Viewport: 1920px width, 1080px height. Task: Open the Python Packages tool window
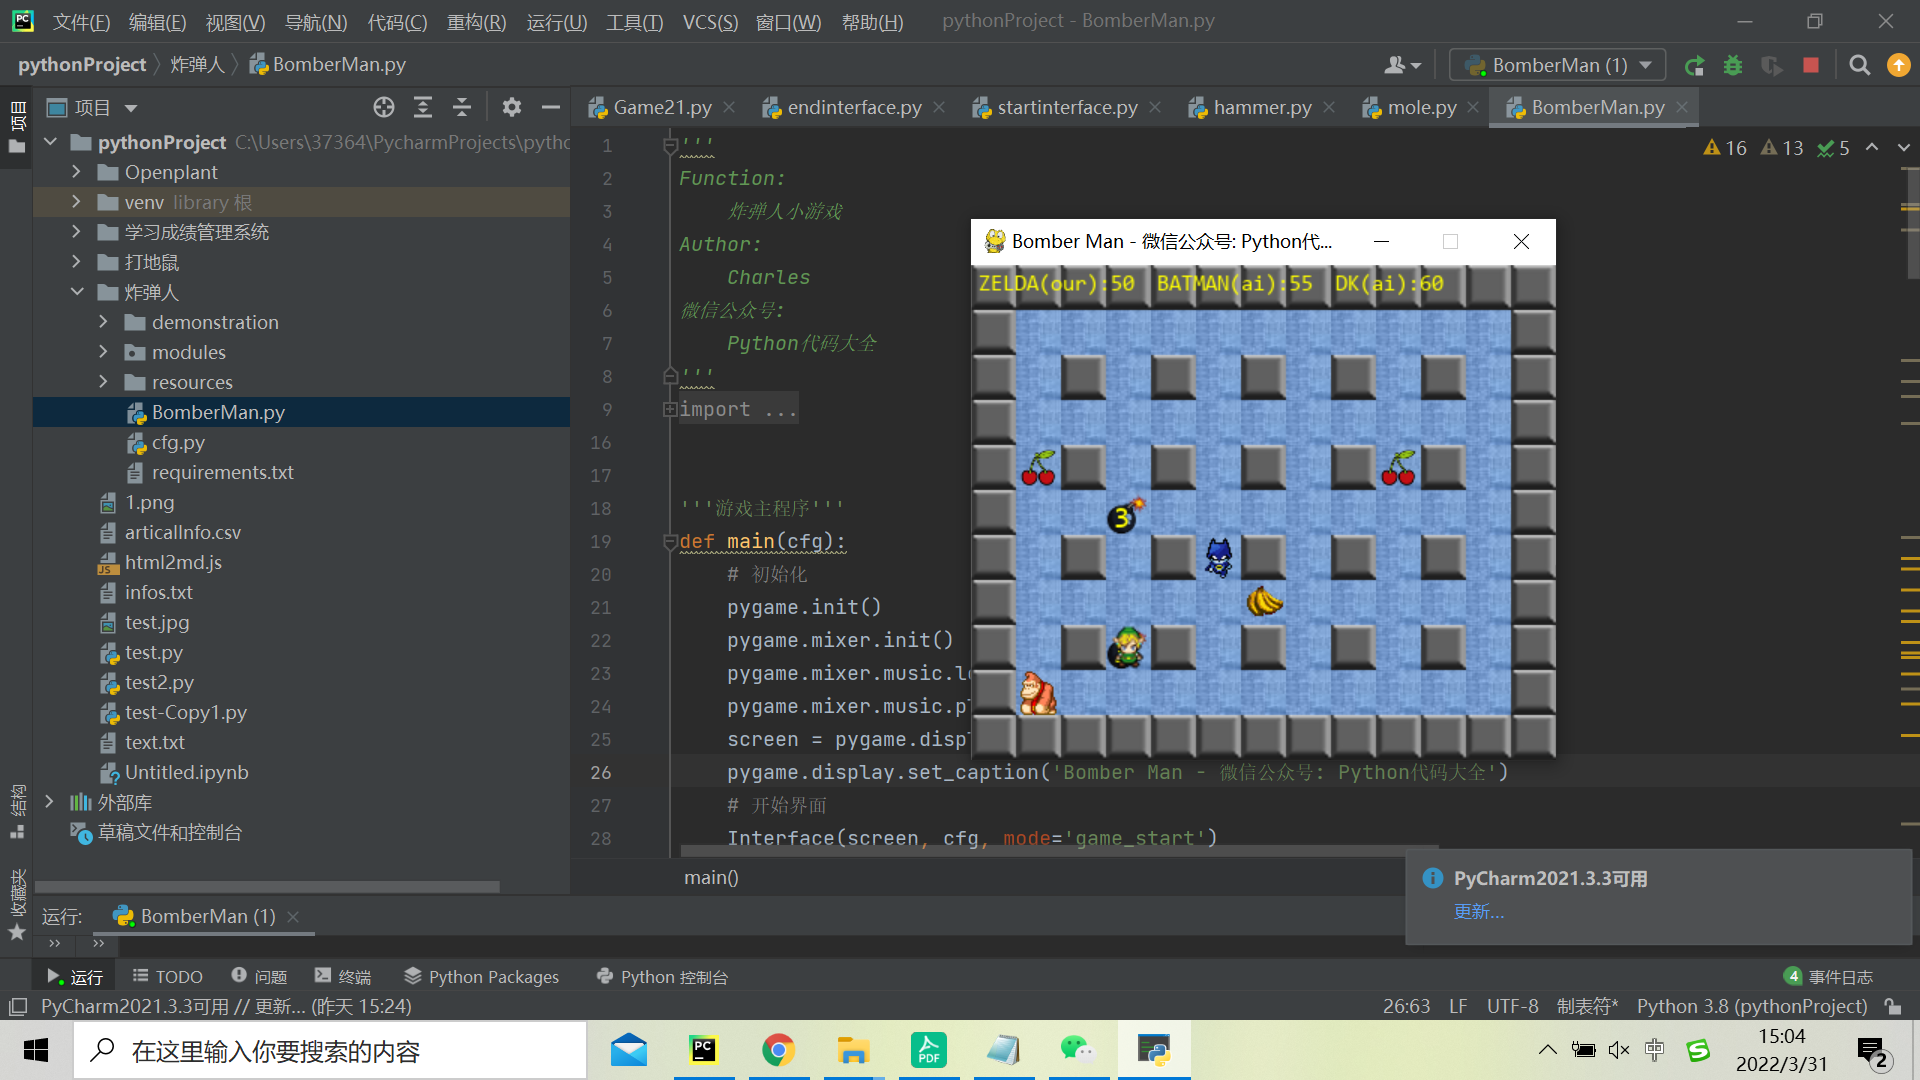[x=481, y=977]
